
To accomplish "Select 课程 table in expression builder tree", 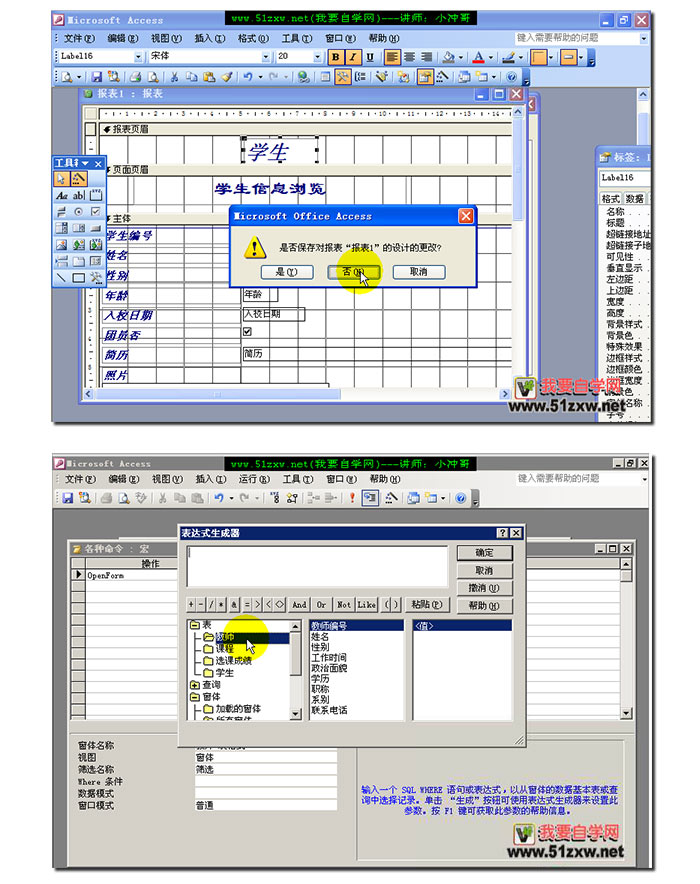I will pyautogui.click(x=224, y=649).
